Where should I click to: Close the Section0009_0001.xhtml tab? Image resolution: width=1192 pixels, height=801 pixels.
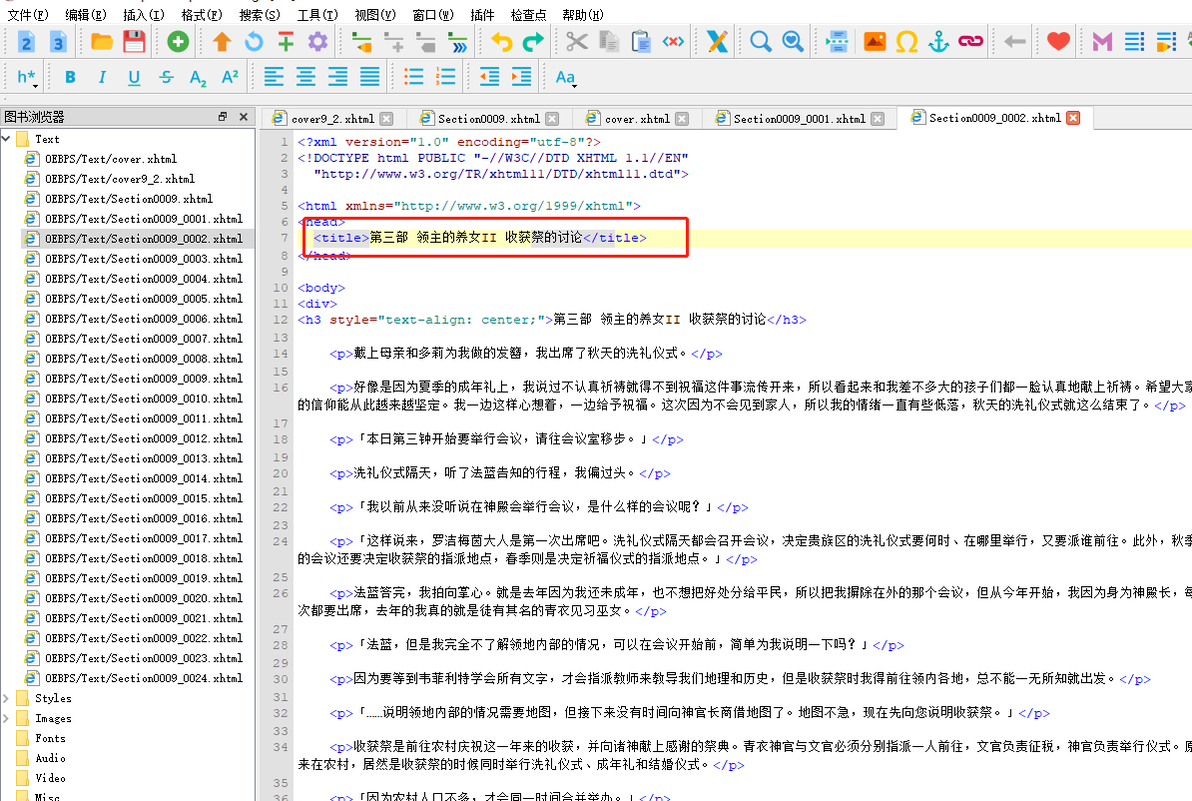(877, 119)
